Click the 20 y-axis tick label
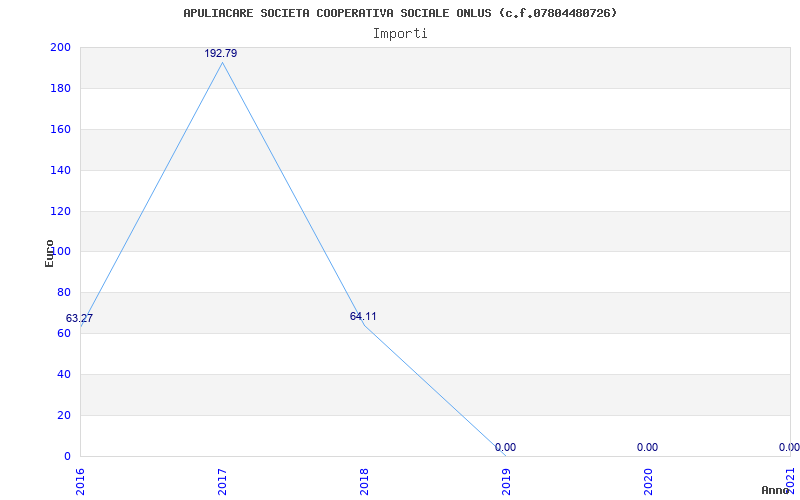The width and height of the screenshot is (800, 500). (64, 415)
